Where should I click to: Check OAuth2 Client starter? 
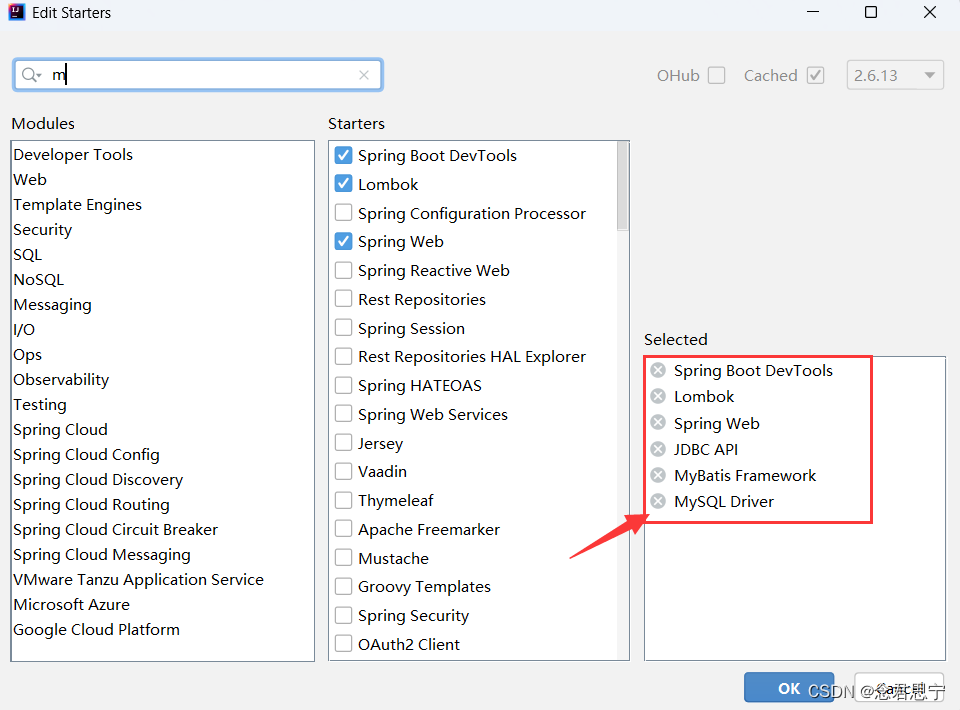pyautogui.click(x=343, y=644)
